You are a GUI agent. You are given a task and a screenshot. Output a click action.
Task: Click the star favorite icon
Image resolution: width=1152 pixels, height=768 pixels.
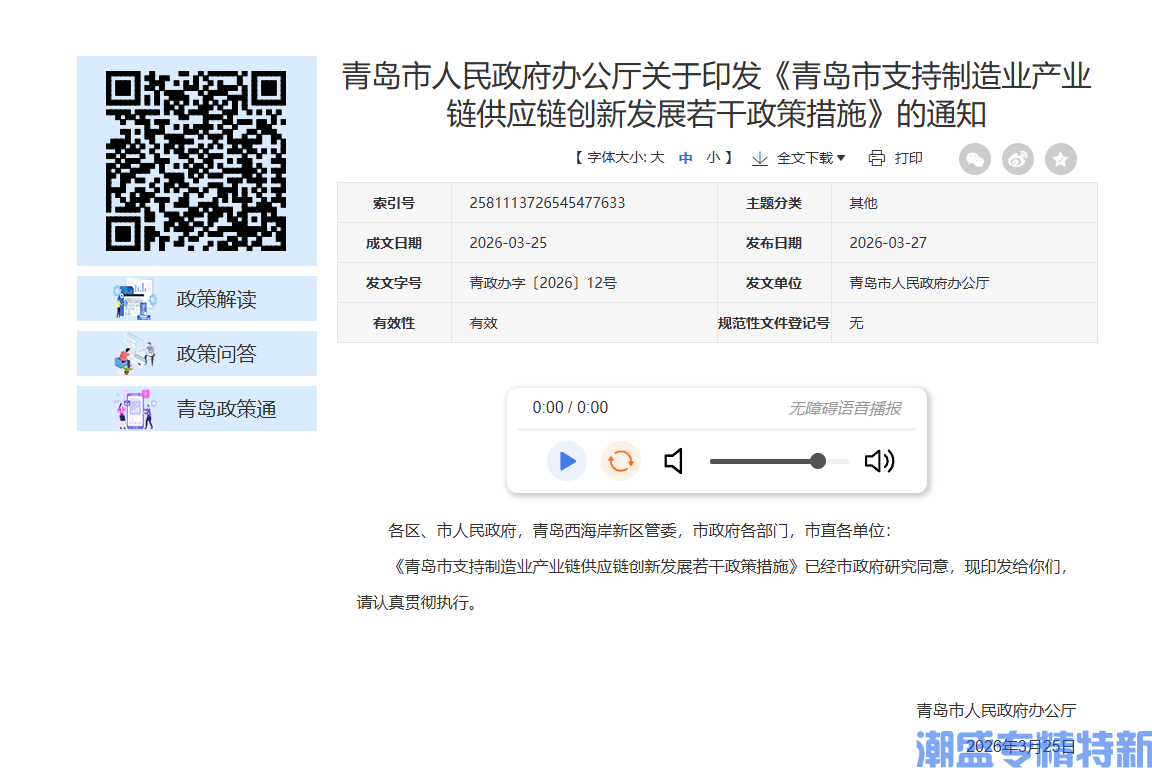click(x=1060, y=158)
